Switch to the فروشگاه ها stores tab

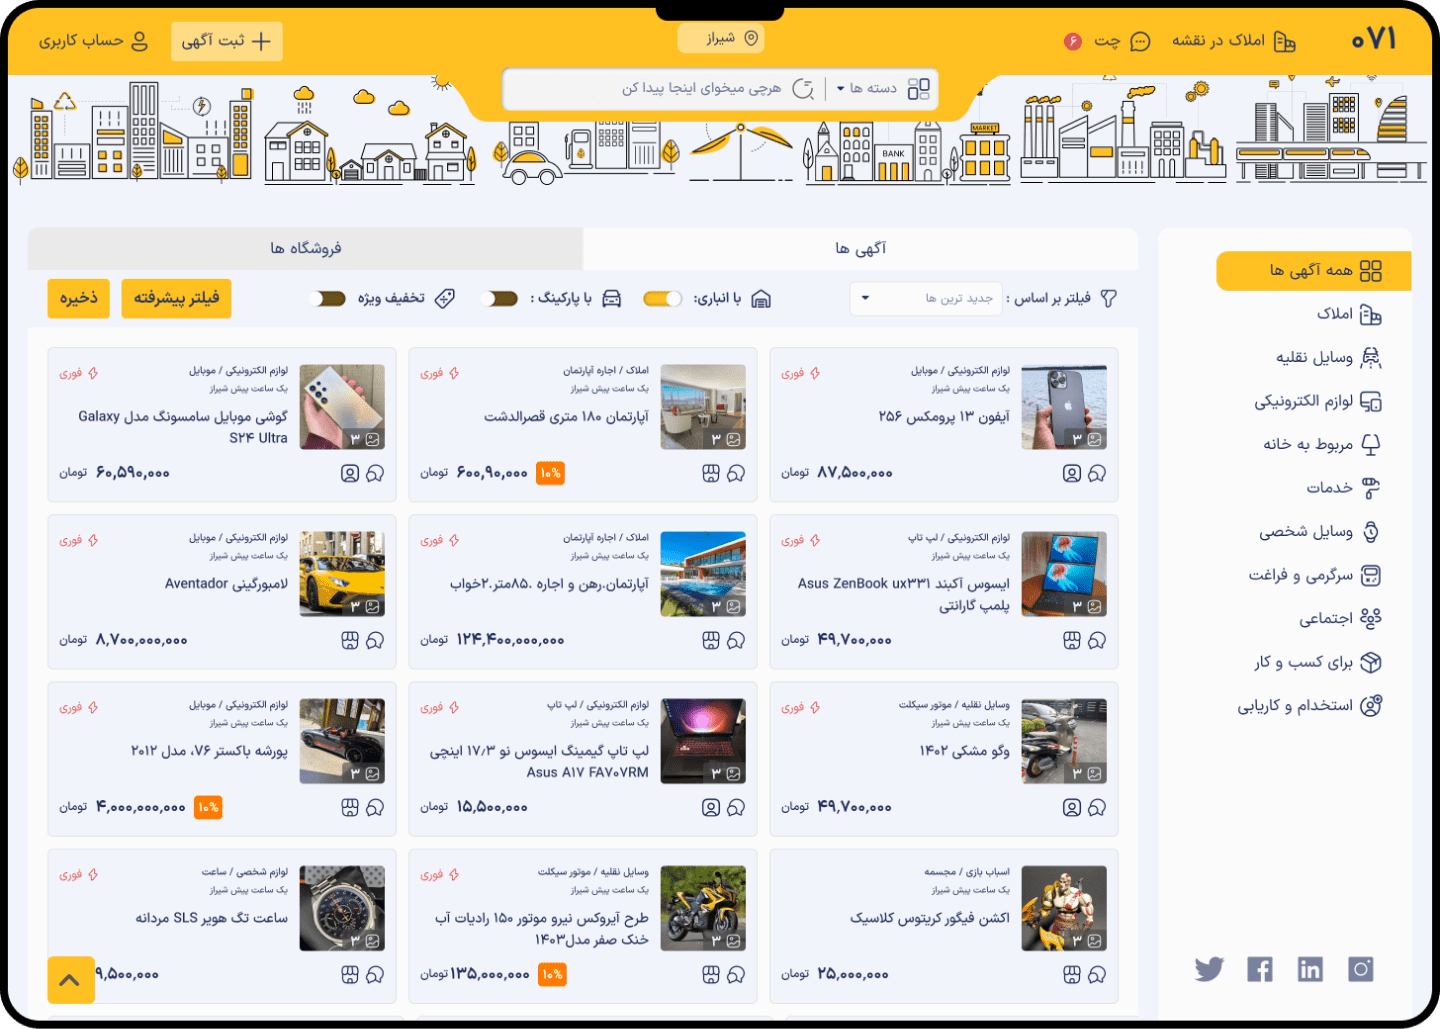tap(305, 248)
